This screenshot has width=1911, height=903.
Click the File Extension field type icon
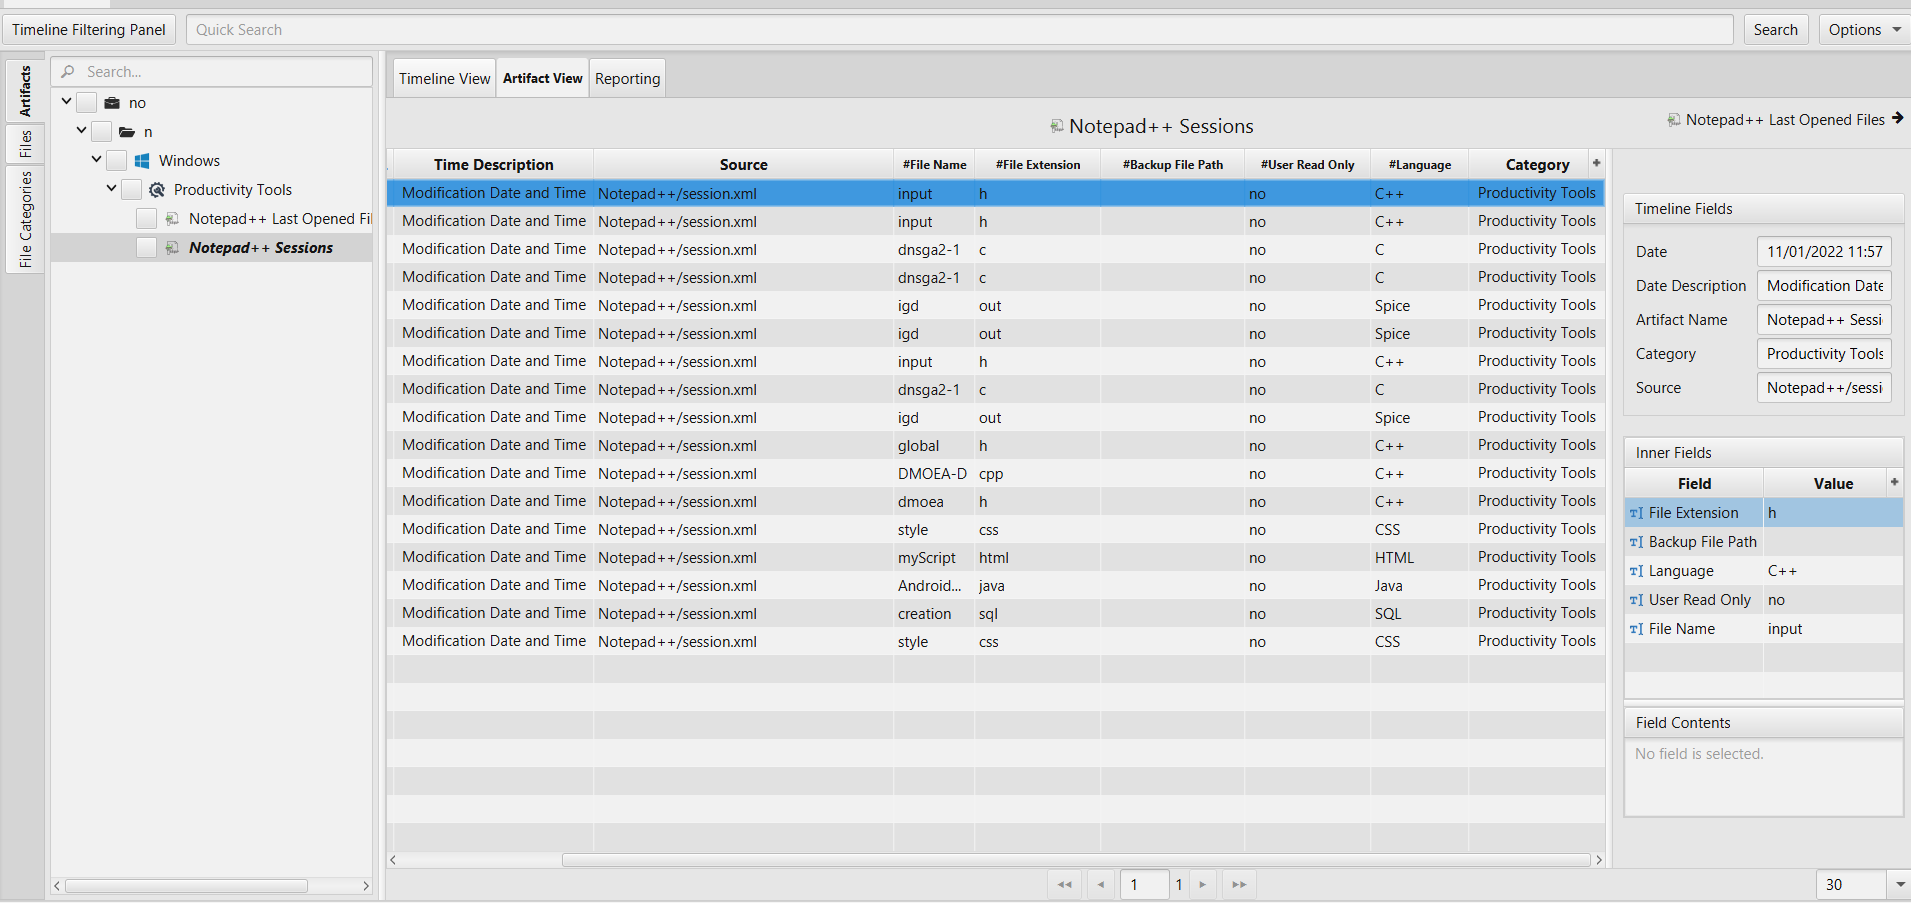coord(1636,513)
